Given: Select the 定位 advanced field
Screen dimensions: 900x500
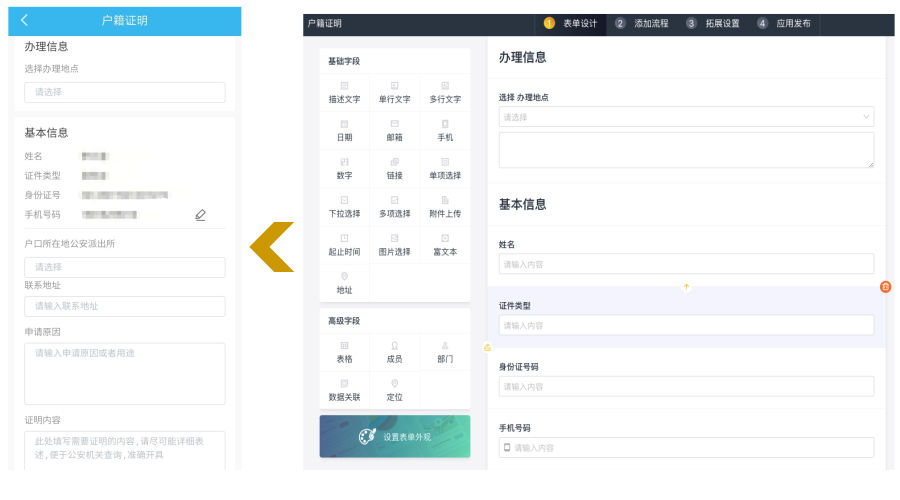Looking at the screenshot, I should click(x=394, y=389).
